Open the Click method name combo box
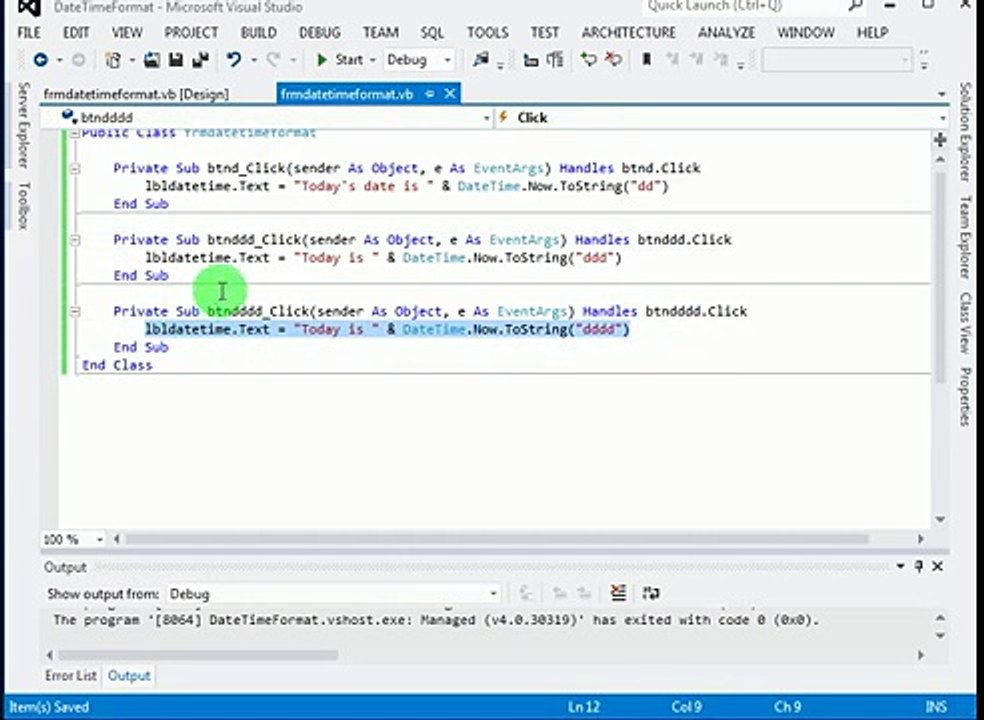The image size is (984, 720). (x=722, y=117)
